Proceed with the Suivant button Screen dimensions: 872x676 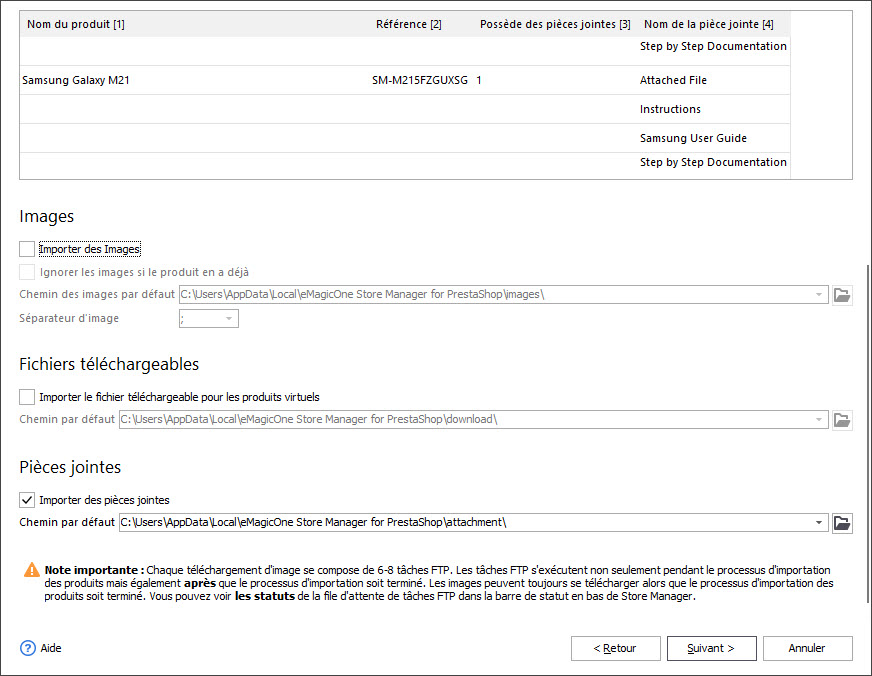(712, 648)
